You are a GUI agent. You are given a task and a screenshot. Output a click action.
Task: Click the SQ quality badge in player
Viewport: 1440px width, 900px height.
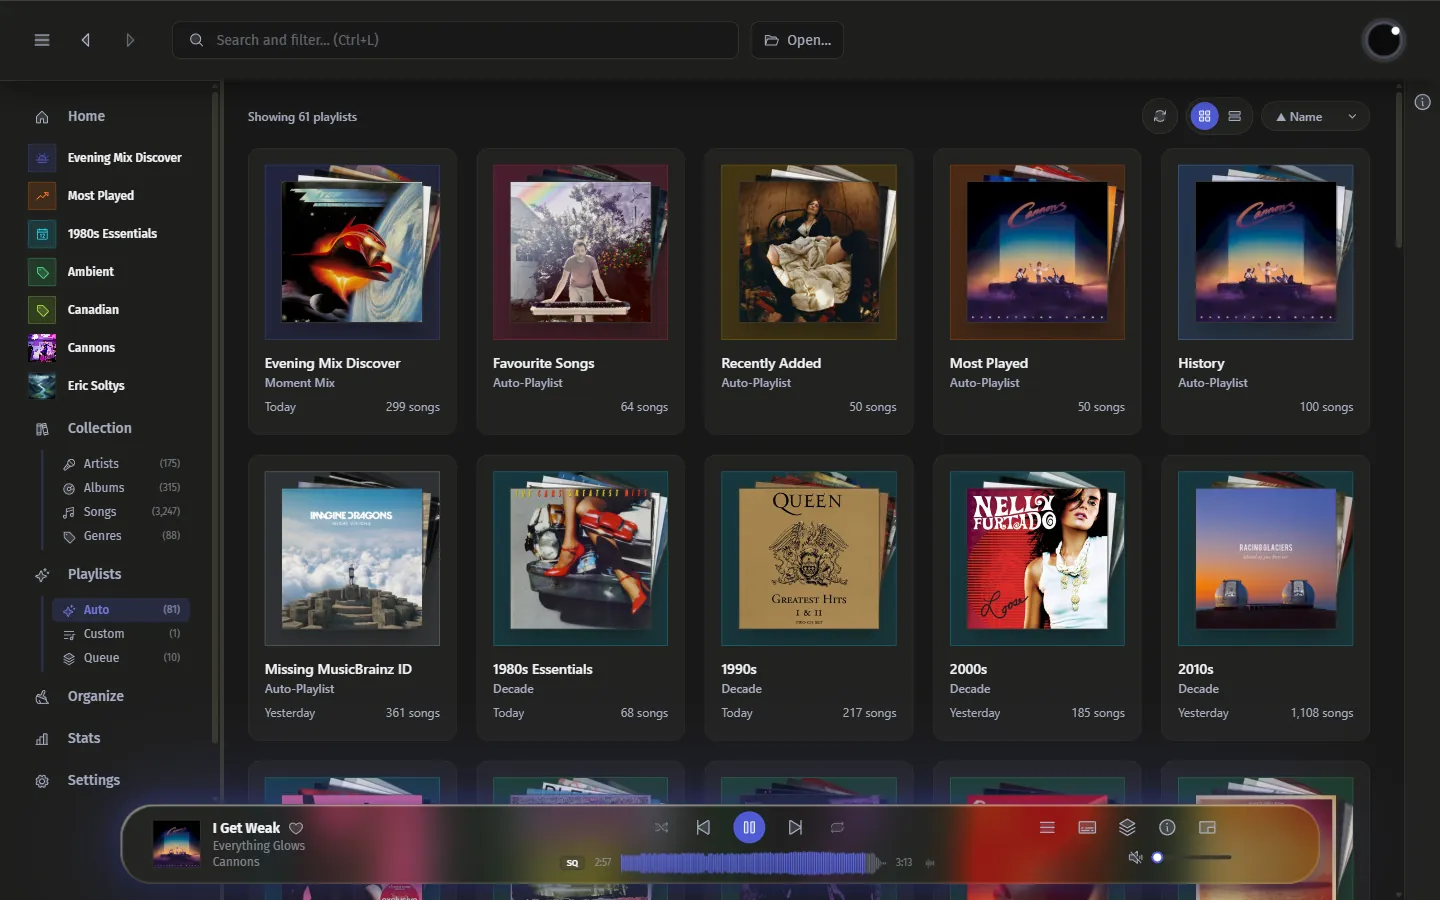pos(572,863)
